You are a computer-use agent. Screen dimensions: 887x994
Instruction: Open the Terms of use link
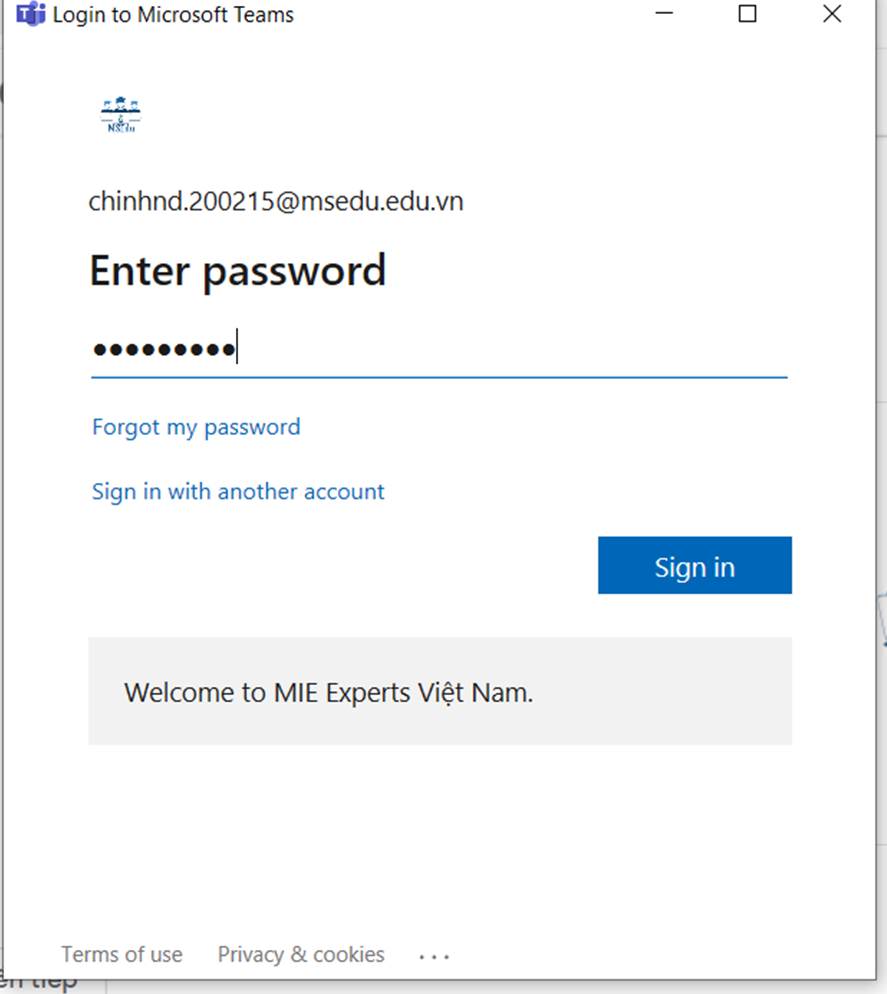122,955
